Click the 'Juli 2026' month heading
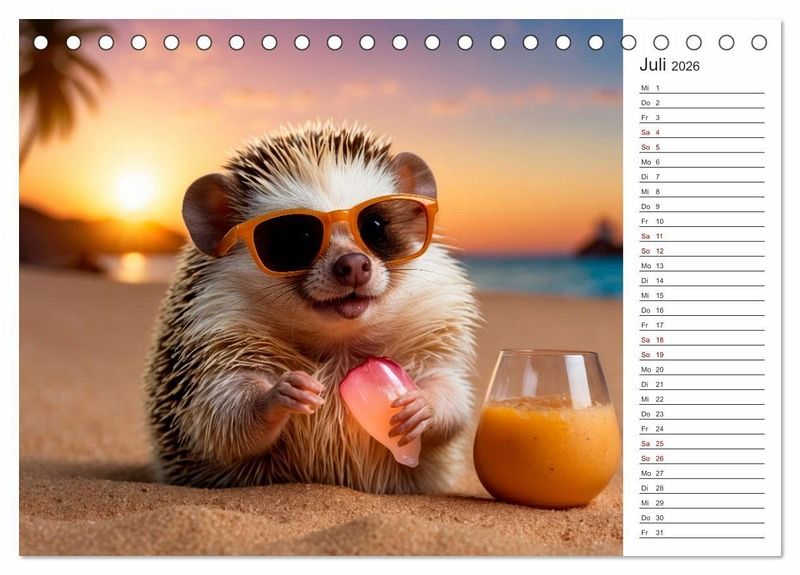This screenshot has width=800, height=575. point(669,65)
